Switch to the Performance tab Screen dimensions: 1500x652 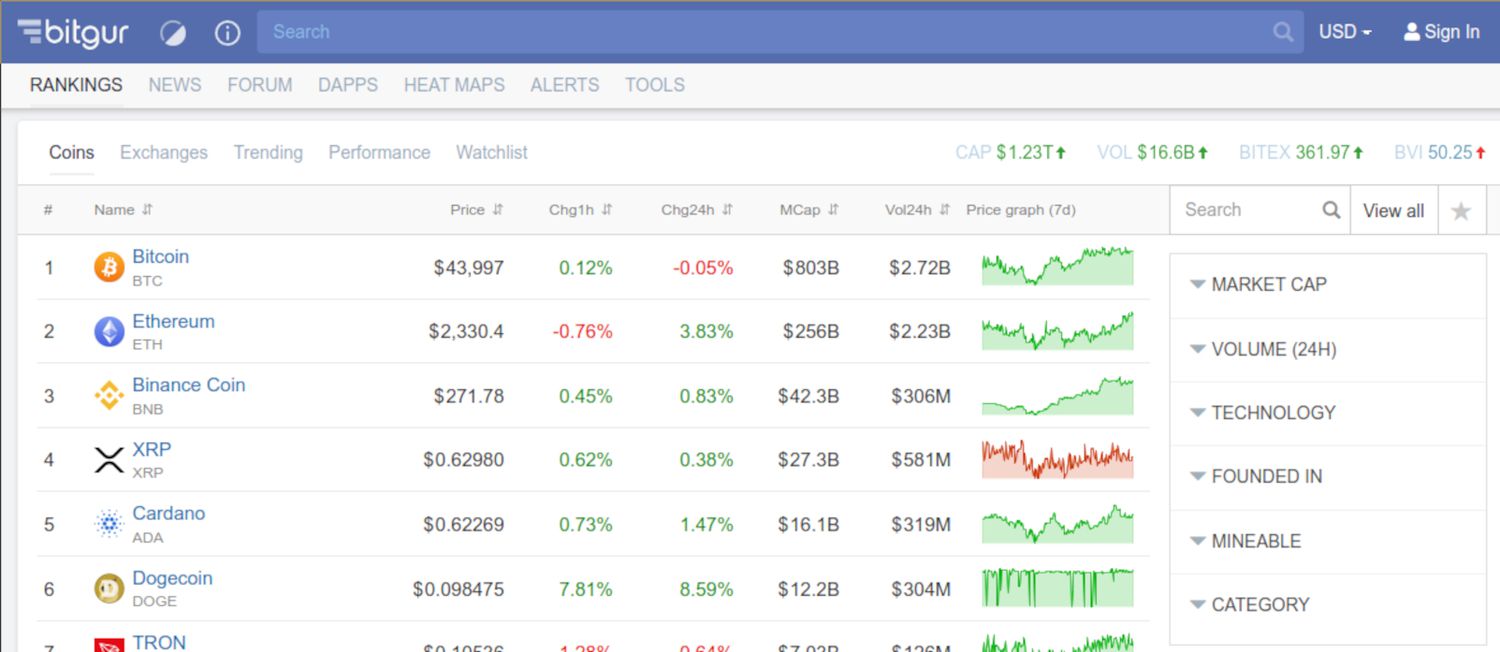click(379, 153)
